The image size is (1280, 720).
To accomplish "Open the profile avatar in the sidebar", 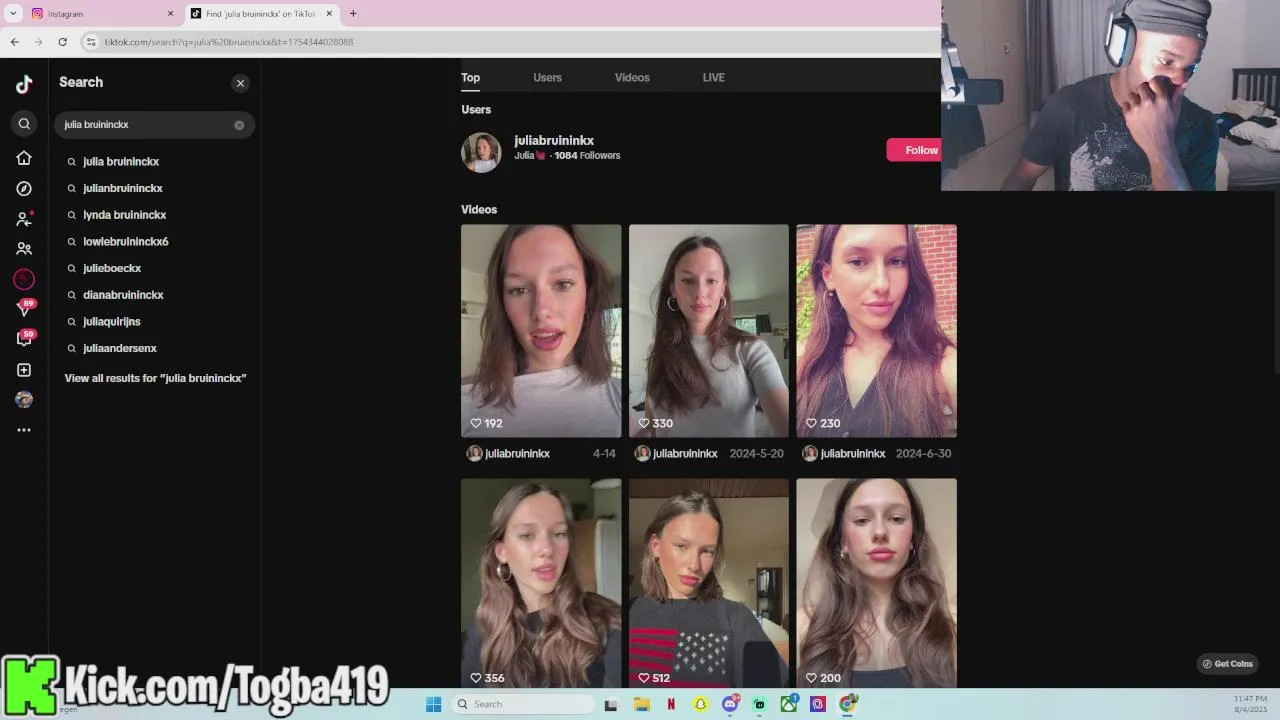I will pyautogui.click(x=24, y=399).
